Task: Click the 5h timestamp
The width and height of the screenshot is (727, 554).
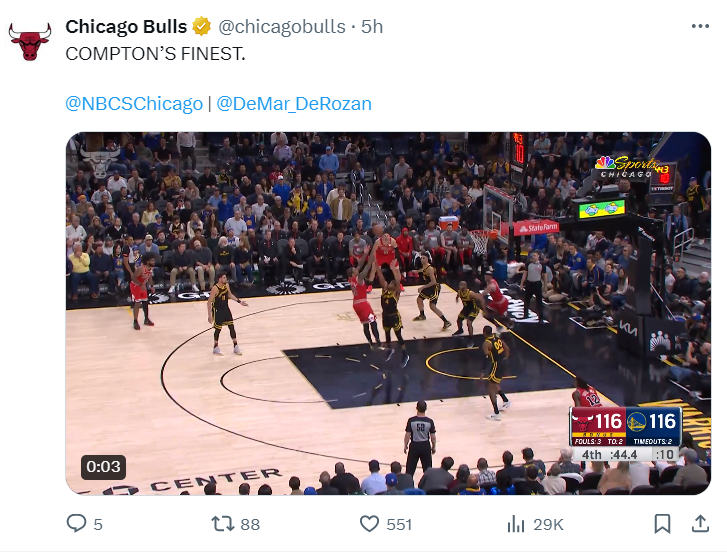Action: tap(372, 27)
